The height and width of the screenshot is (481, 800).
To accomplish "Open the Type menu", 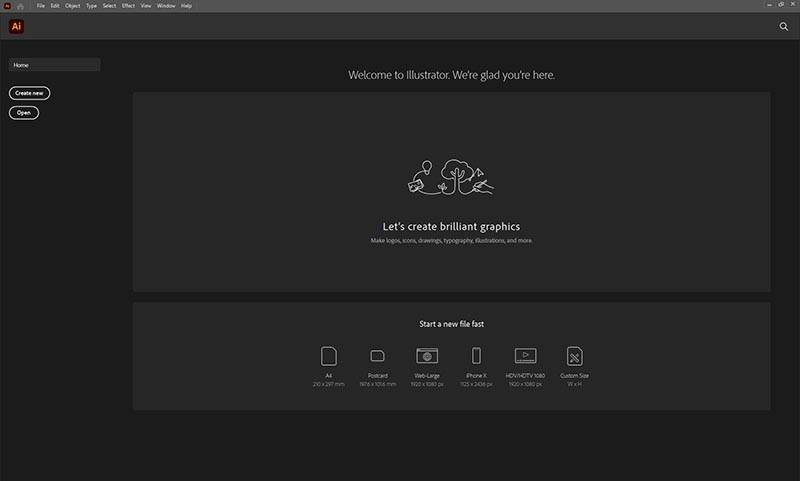I will (91, 6).
